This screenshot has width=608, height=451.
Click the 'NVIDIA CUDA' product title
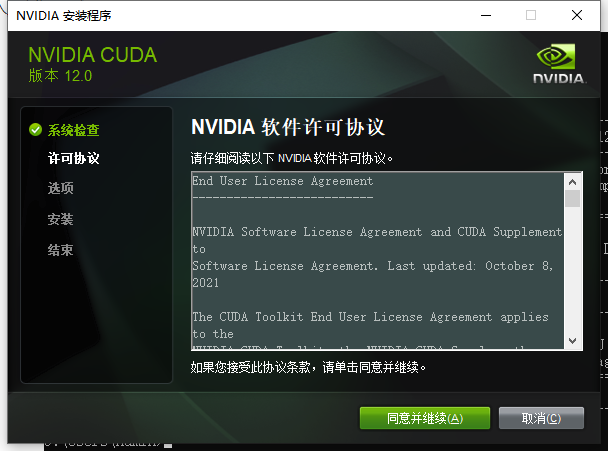click(93, 55)
